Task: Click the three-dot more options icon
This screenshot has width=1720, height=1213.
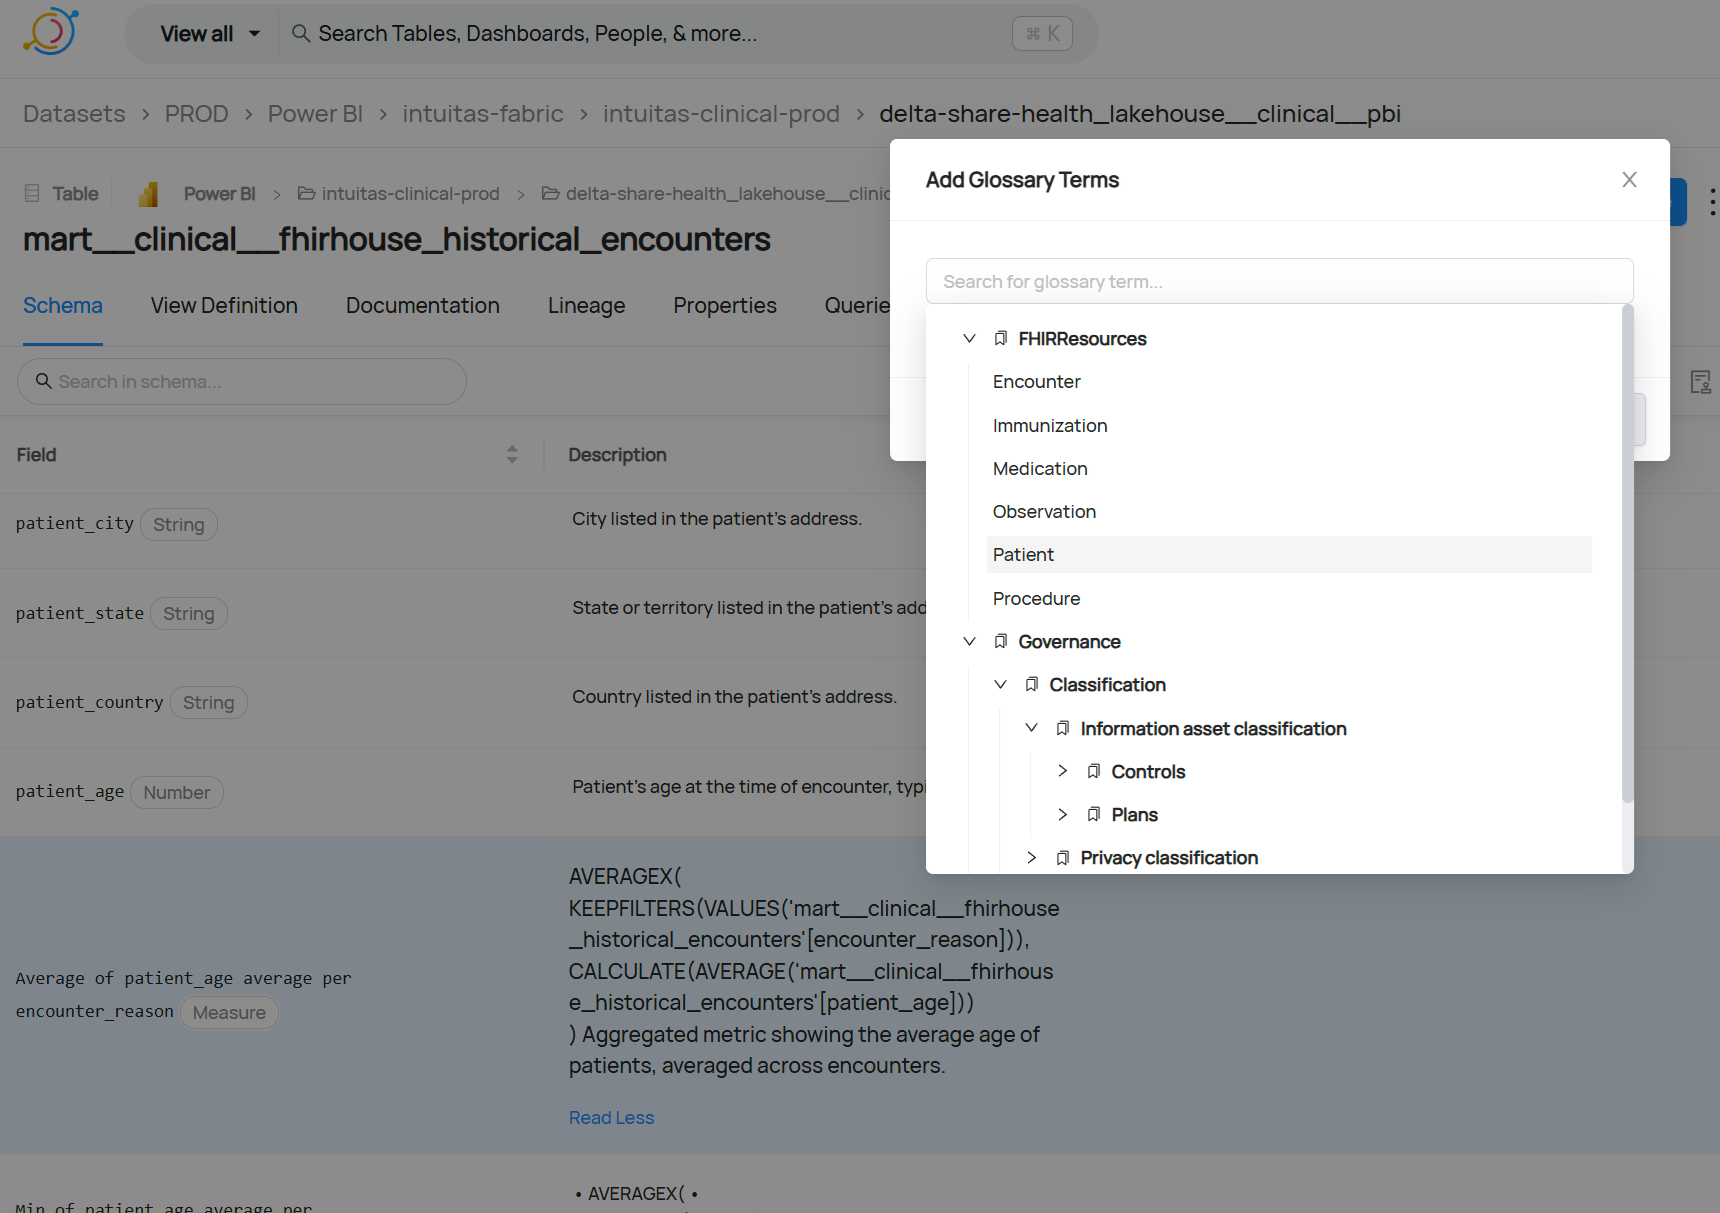Action: coord(1712,202)
